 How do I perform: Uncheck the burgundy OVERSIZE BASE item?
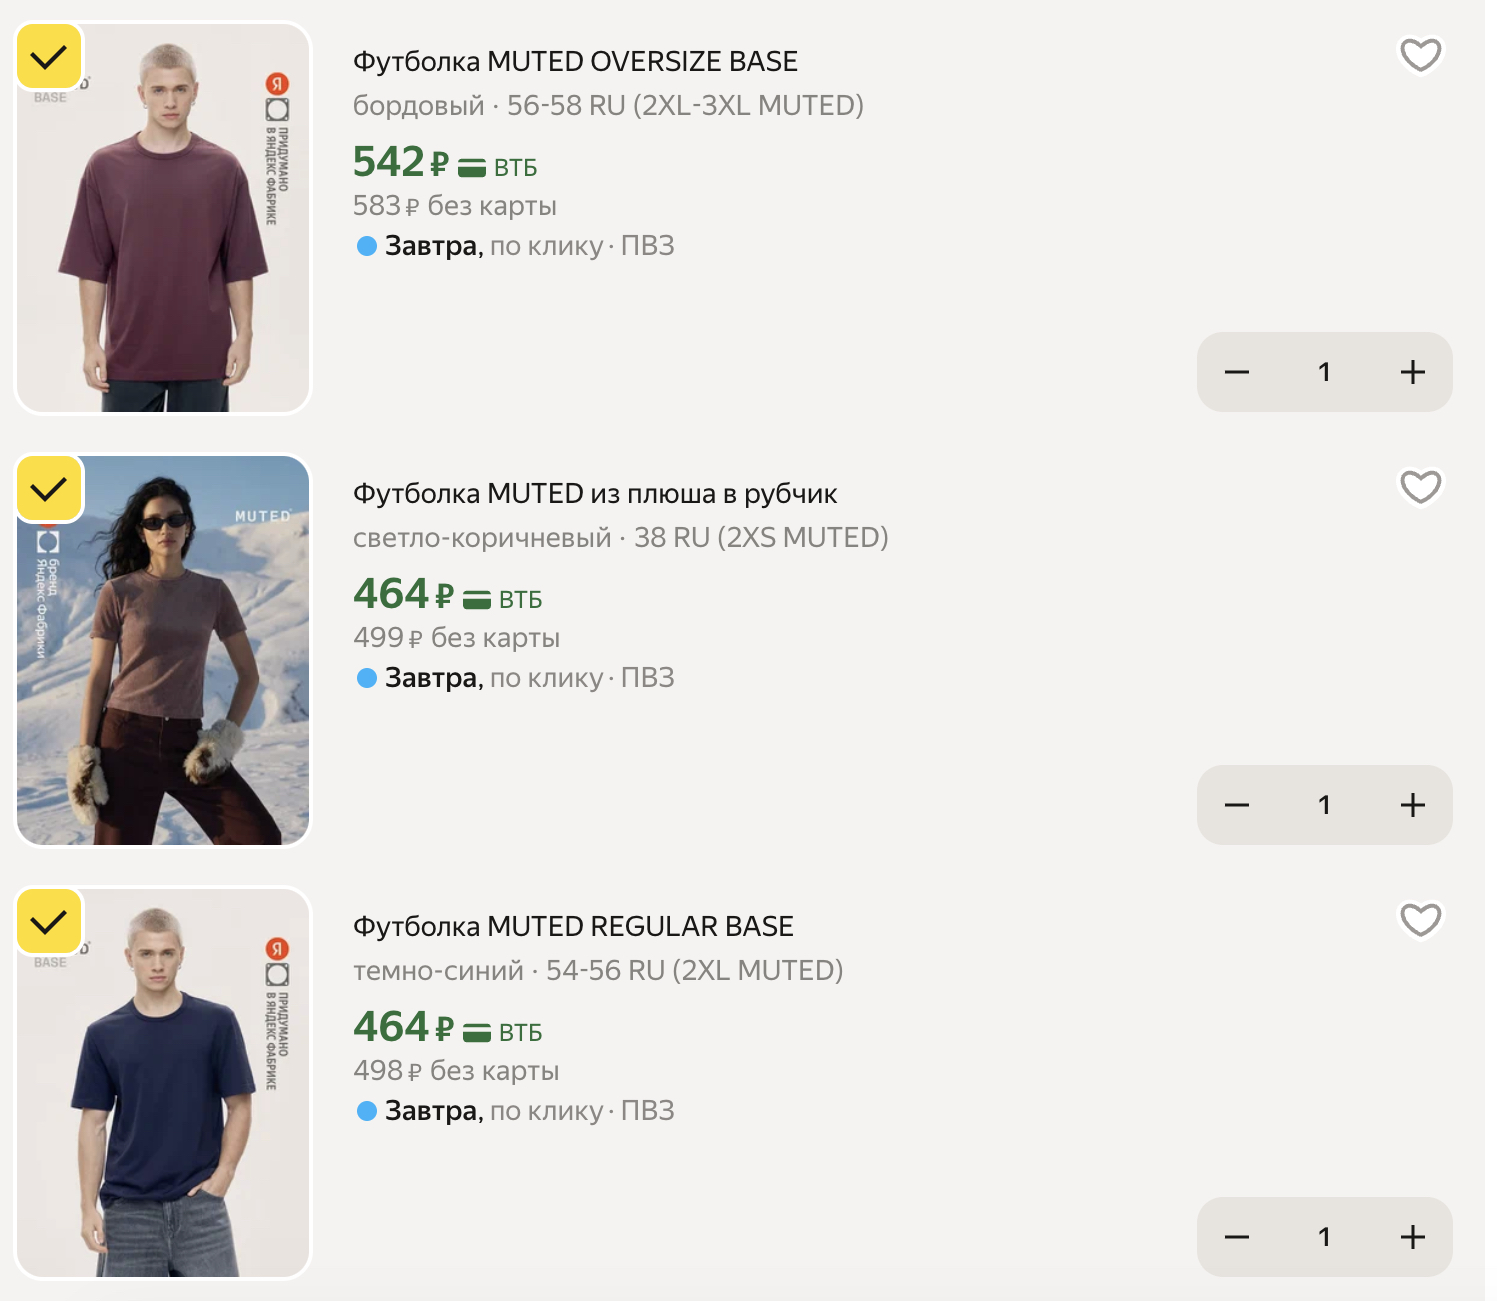tap(49, 57)
